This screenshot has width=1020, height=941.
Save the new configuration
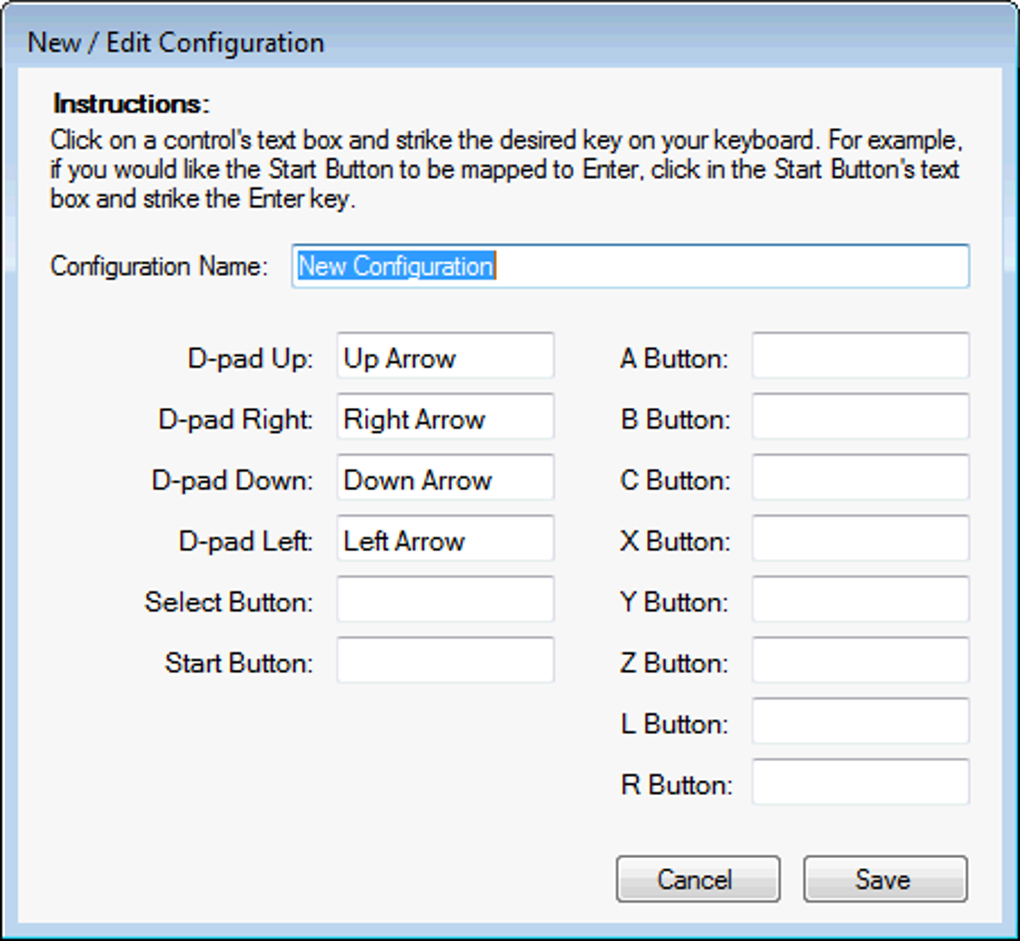[885, 879]
